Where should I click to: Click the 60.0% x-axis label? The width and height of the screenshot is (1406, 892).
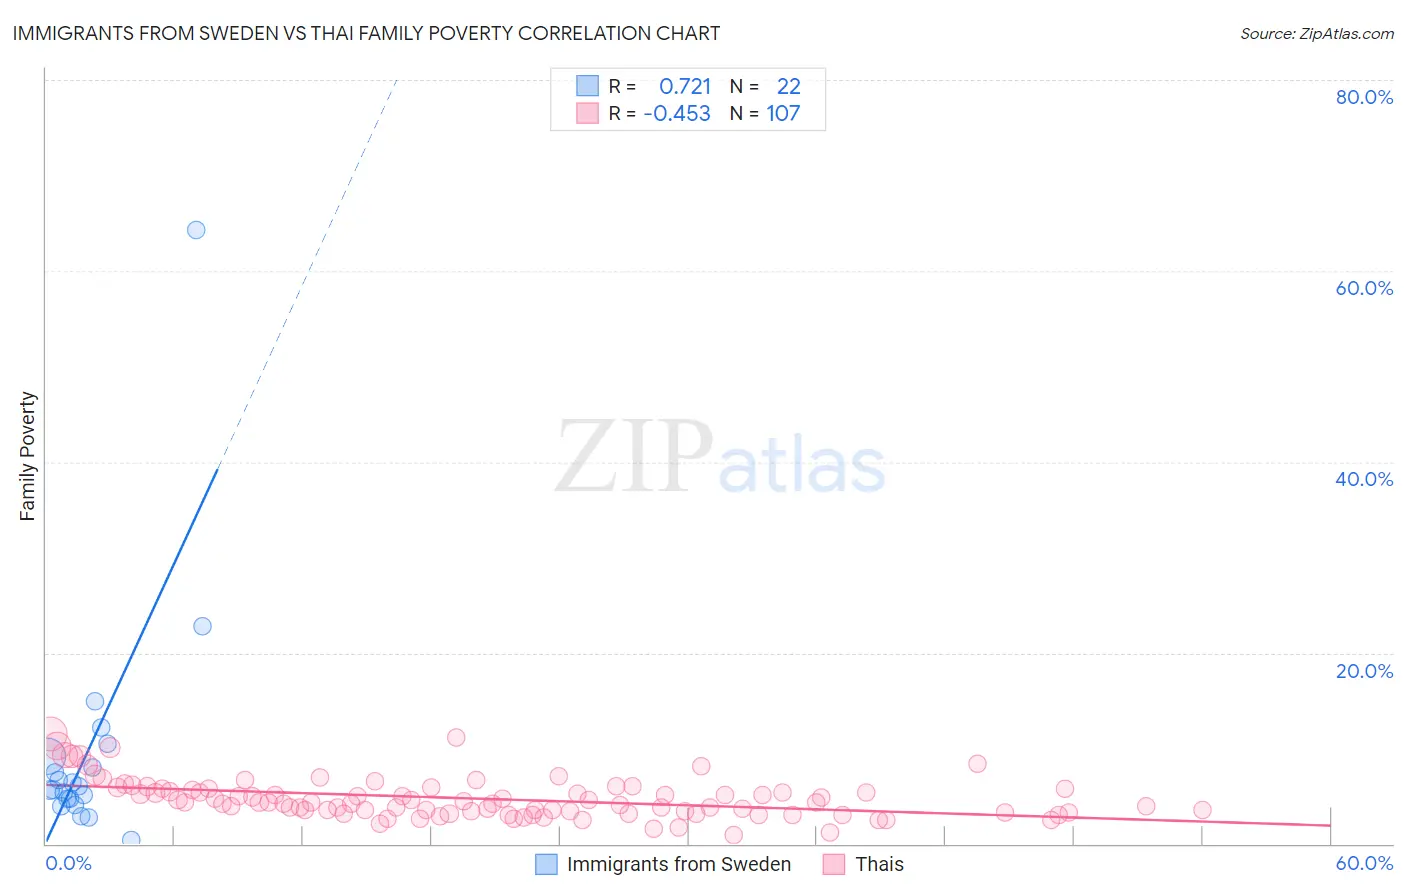tap(1364, 863)
